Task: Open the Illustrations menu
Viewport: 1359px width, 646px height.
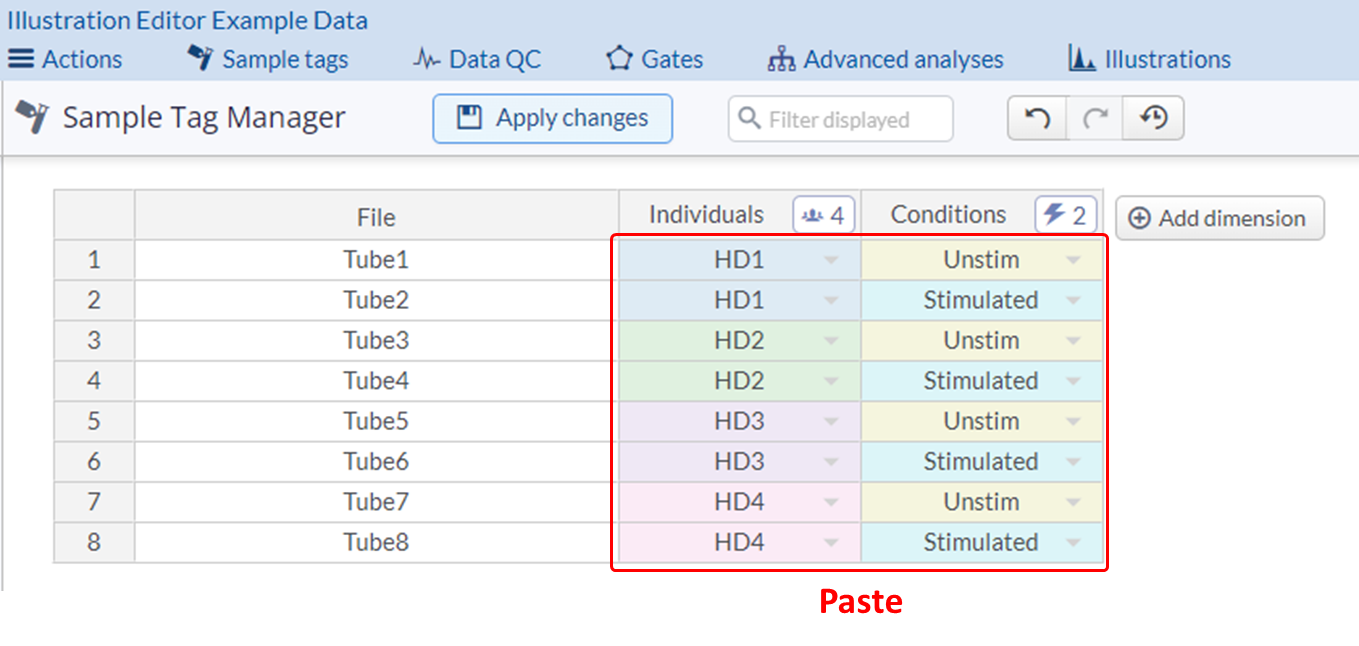Action: [x=1150, y=60]
